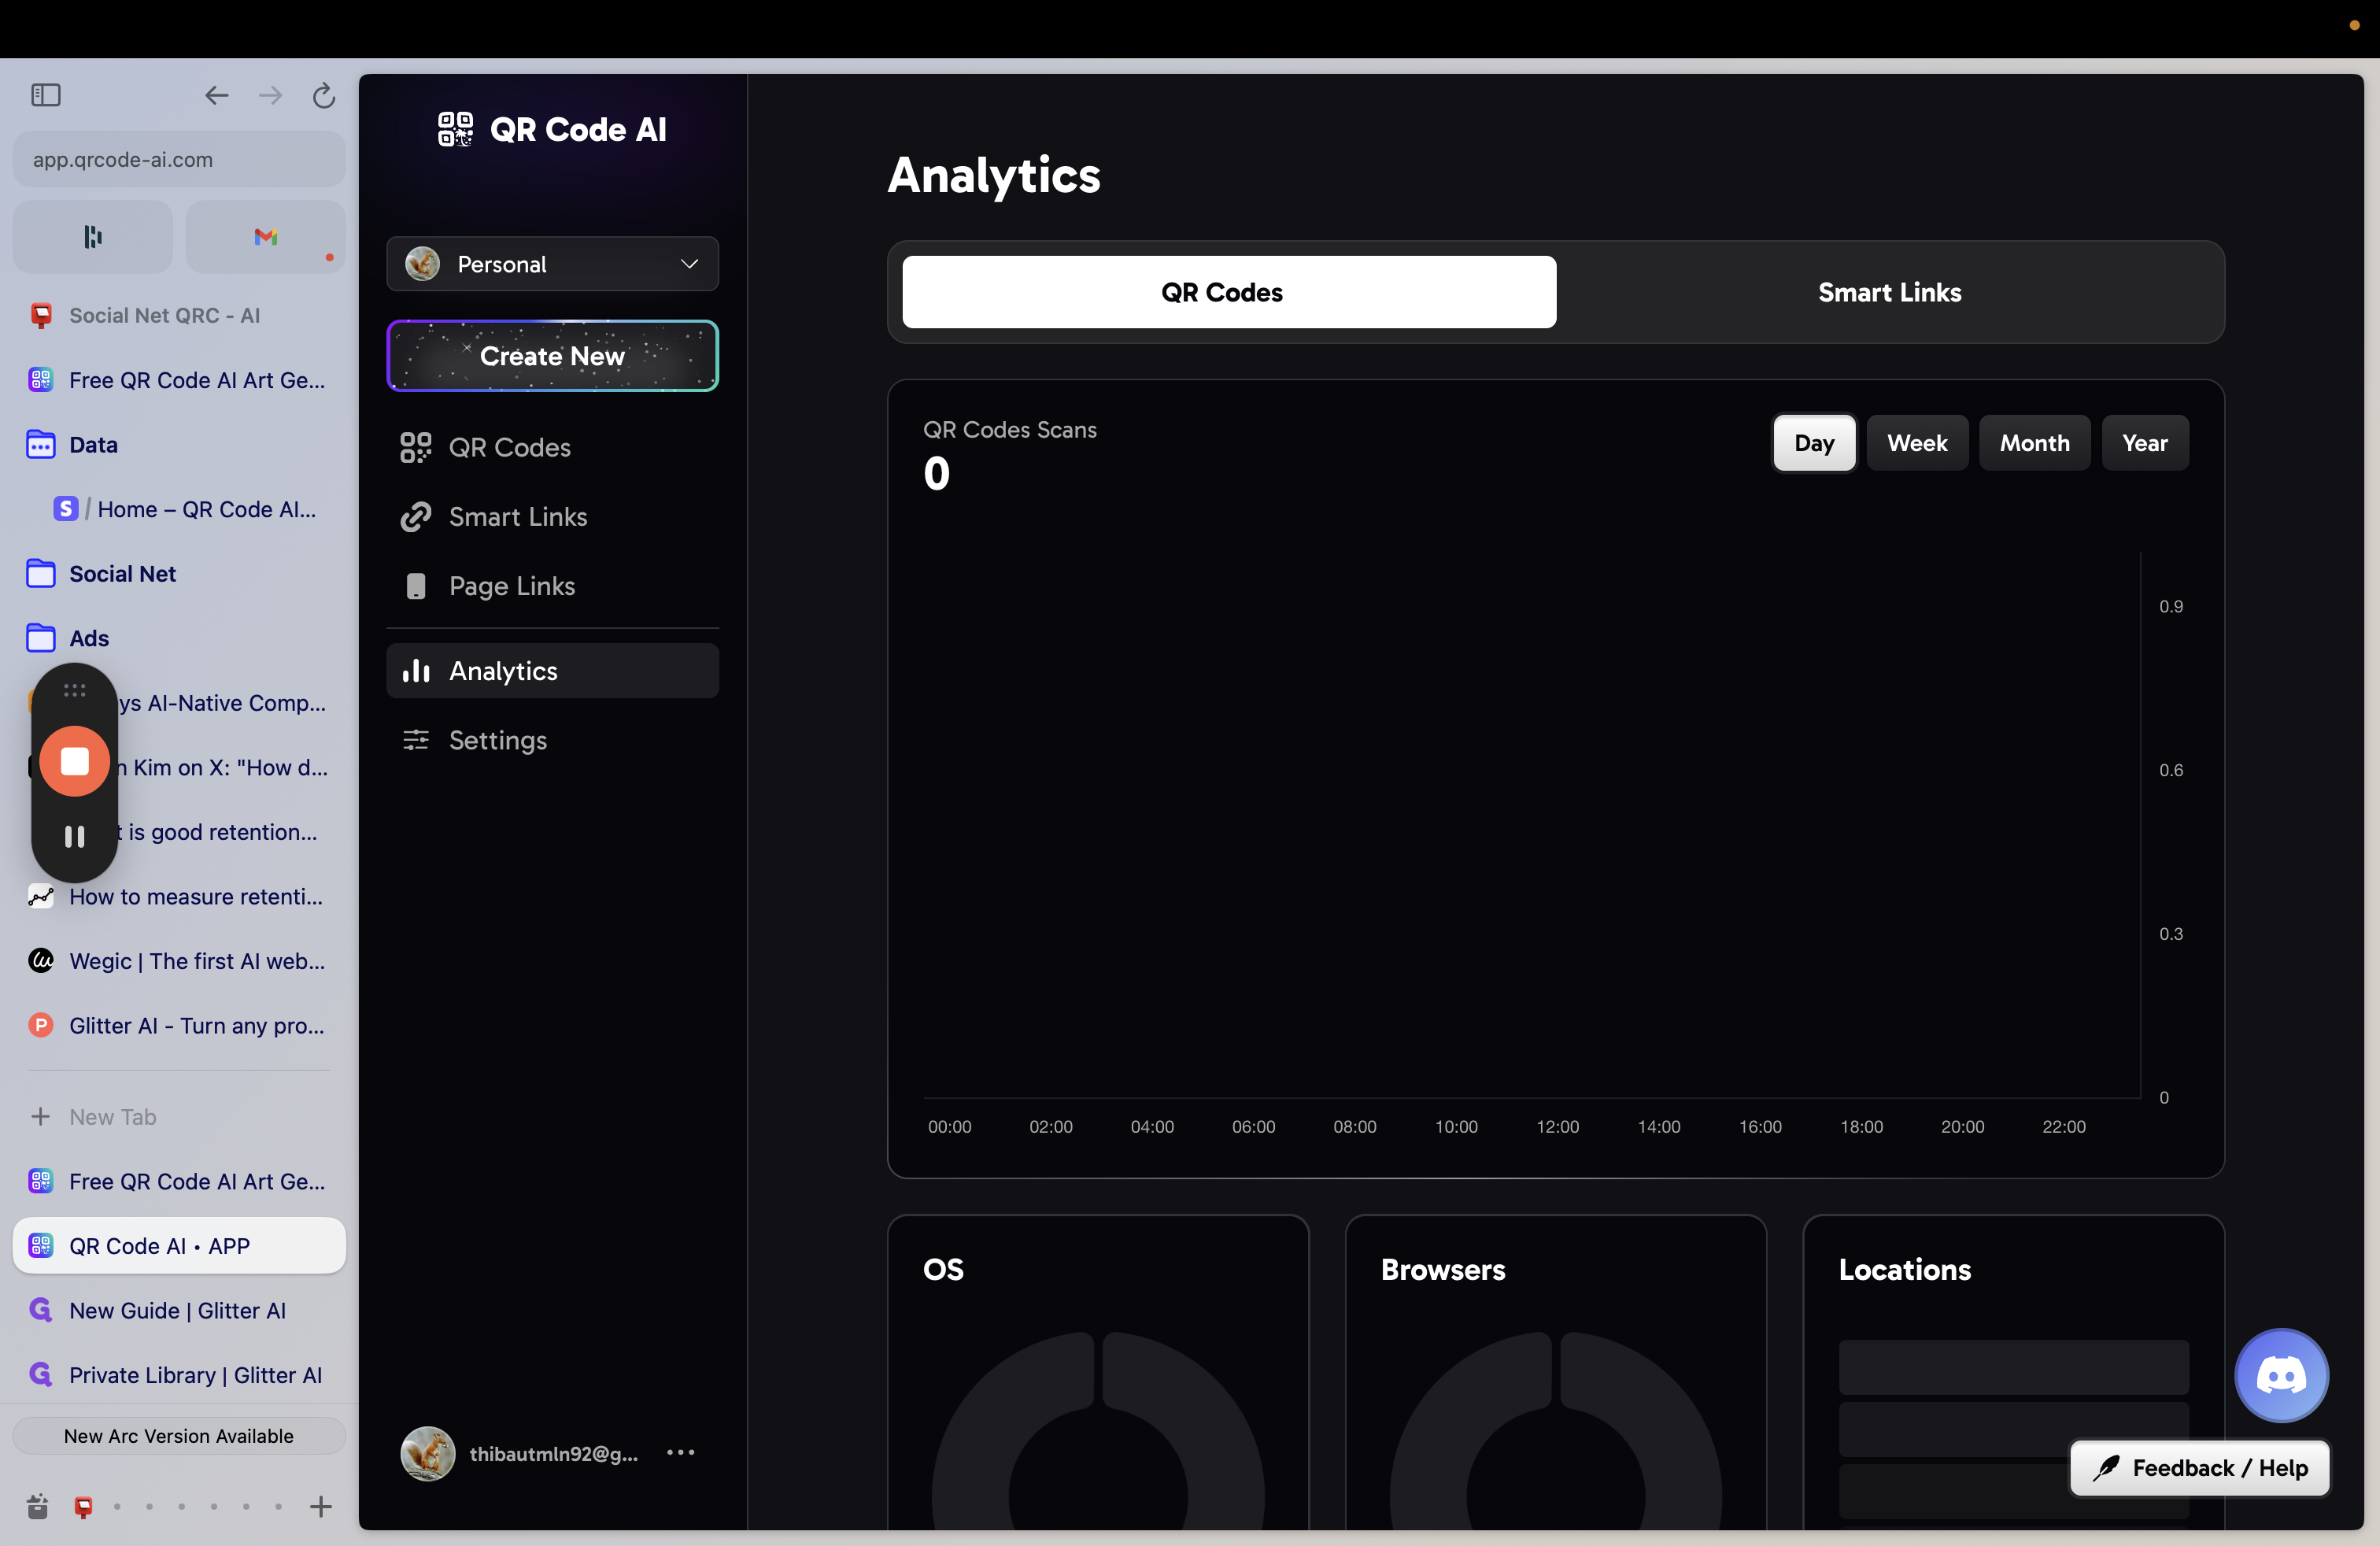This screenshot has height=1546, width=2380.
Task: Open the pinned bars-logo favorite tile
Action: [x=93, y=237]
